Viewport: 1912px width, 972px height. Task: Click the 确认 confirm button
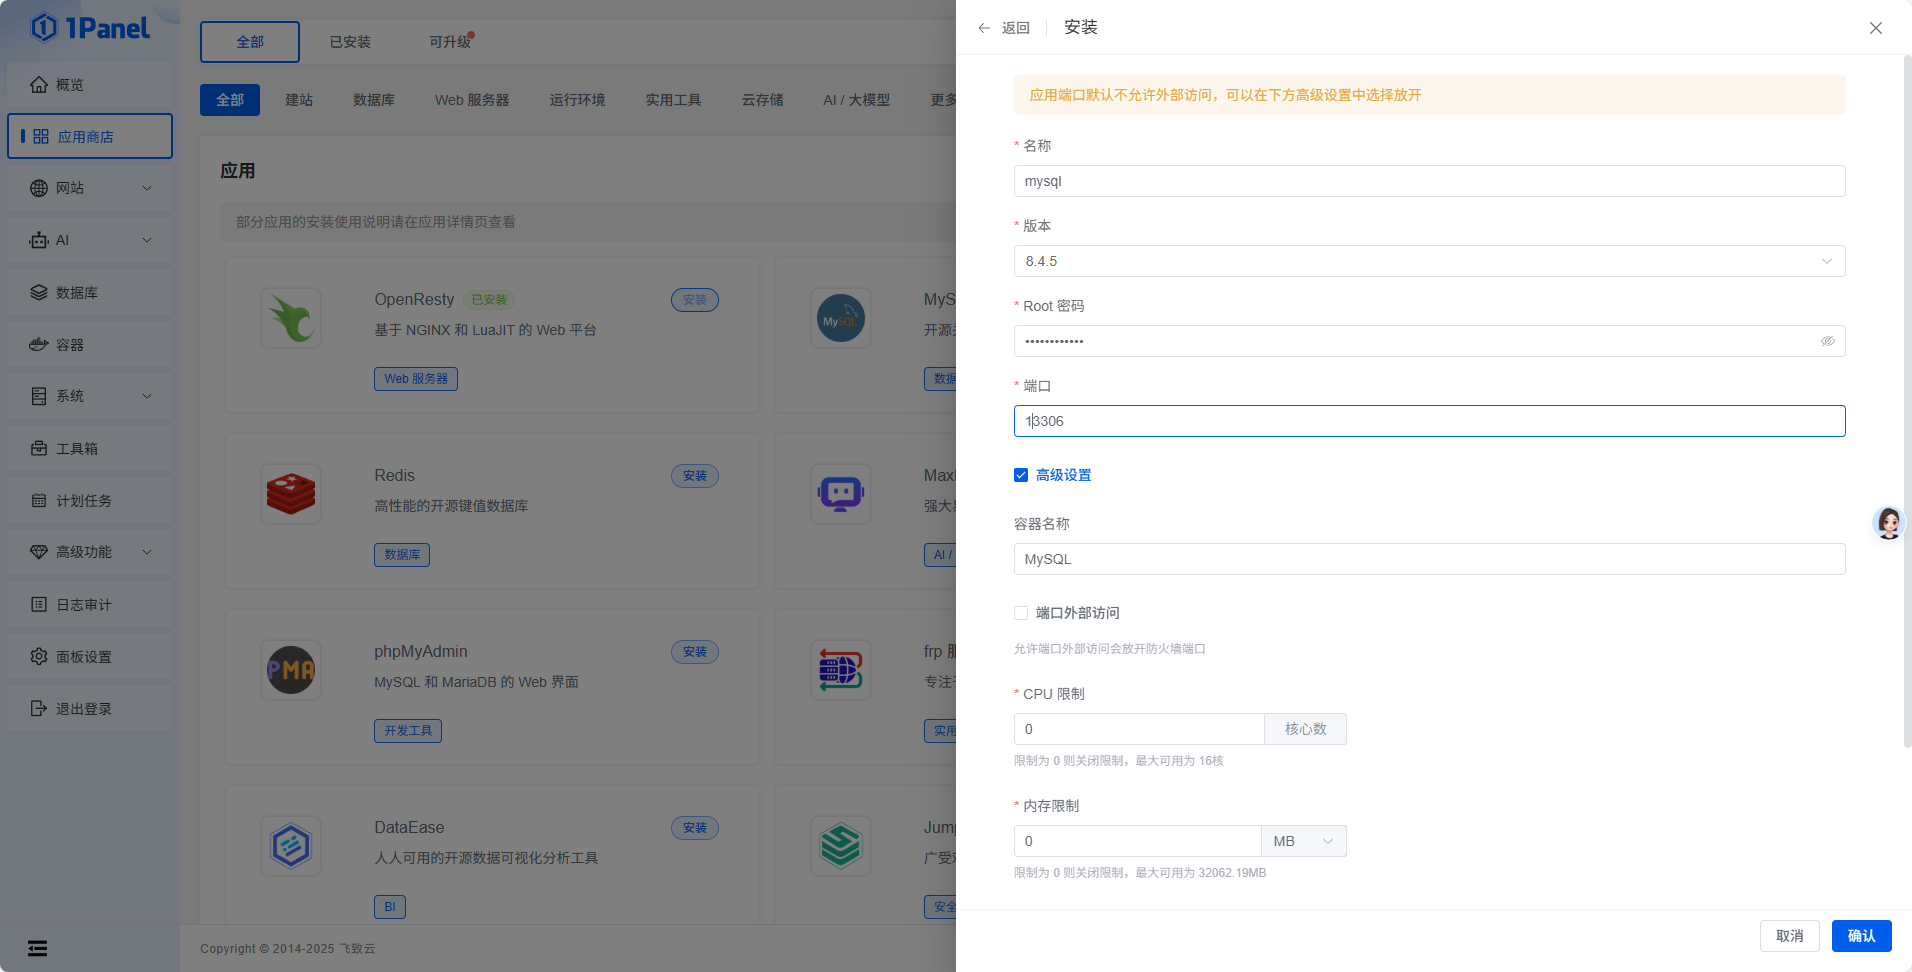pyautogui.click(x=1861, y=936)
